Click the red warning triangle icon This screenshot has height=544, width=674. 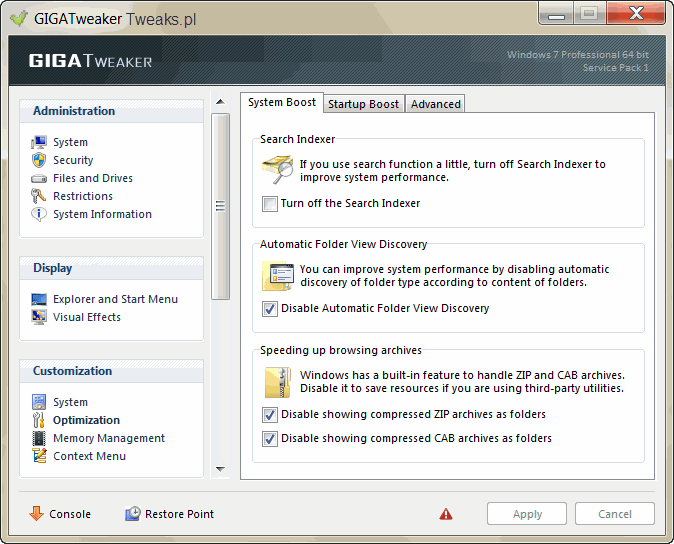(x=446, y=514)
